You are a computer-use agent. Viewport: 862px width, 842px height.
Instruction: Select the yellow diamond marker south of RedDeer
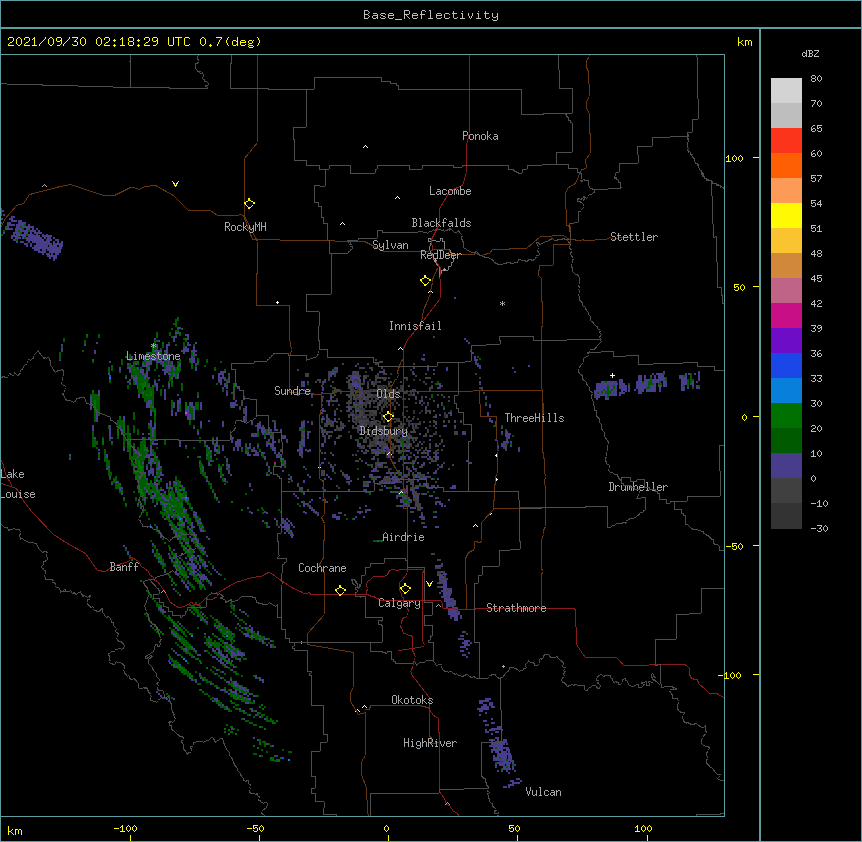(x=425, y=281)
